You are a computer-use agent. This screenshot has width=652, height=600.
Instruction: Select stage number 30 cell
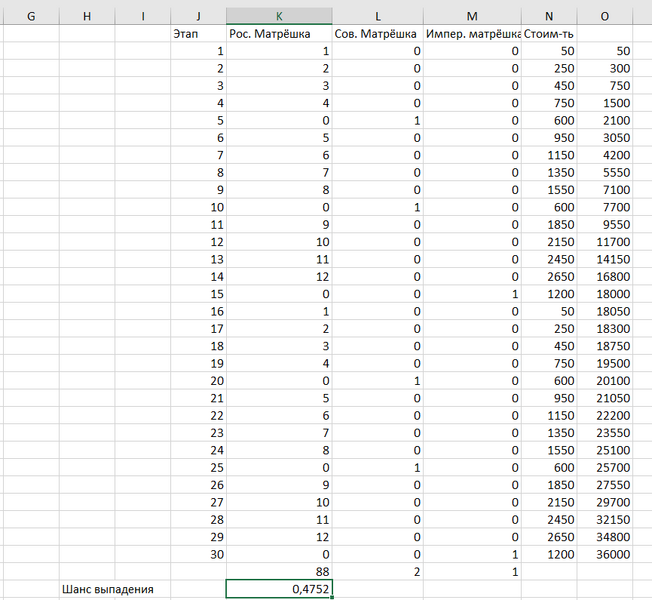(198, 554)
